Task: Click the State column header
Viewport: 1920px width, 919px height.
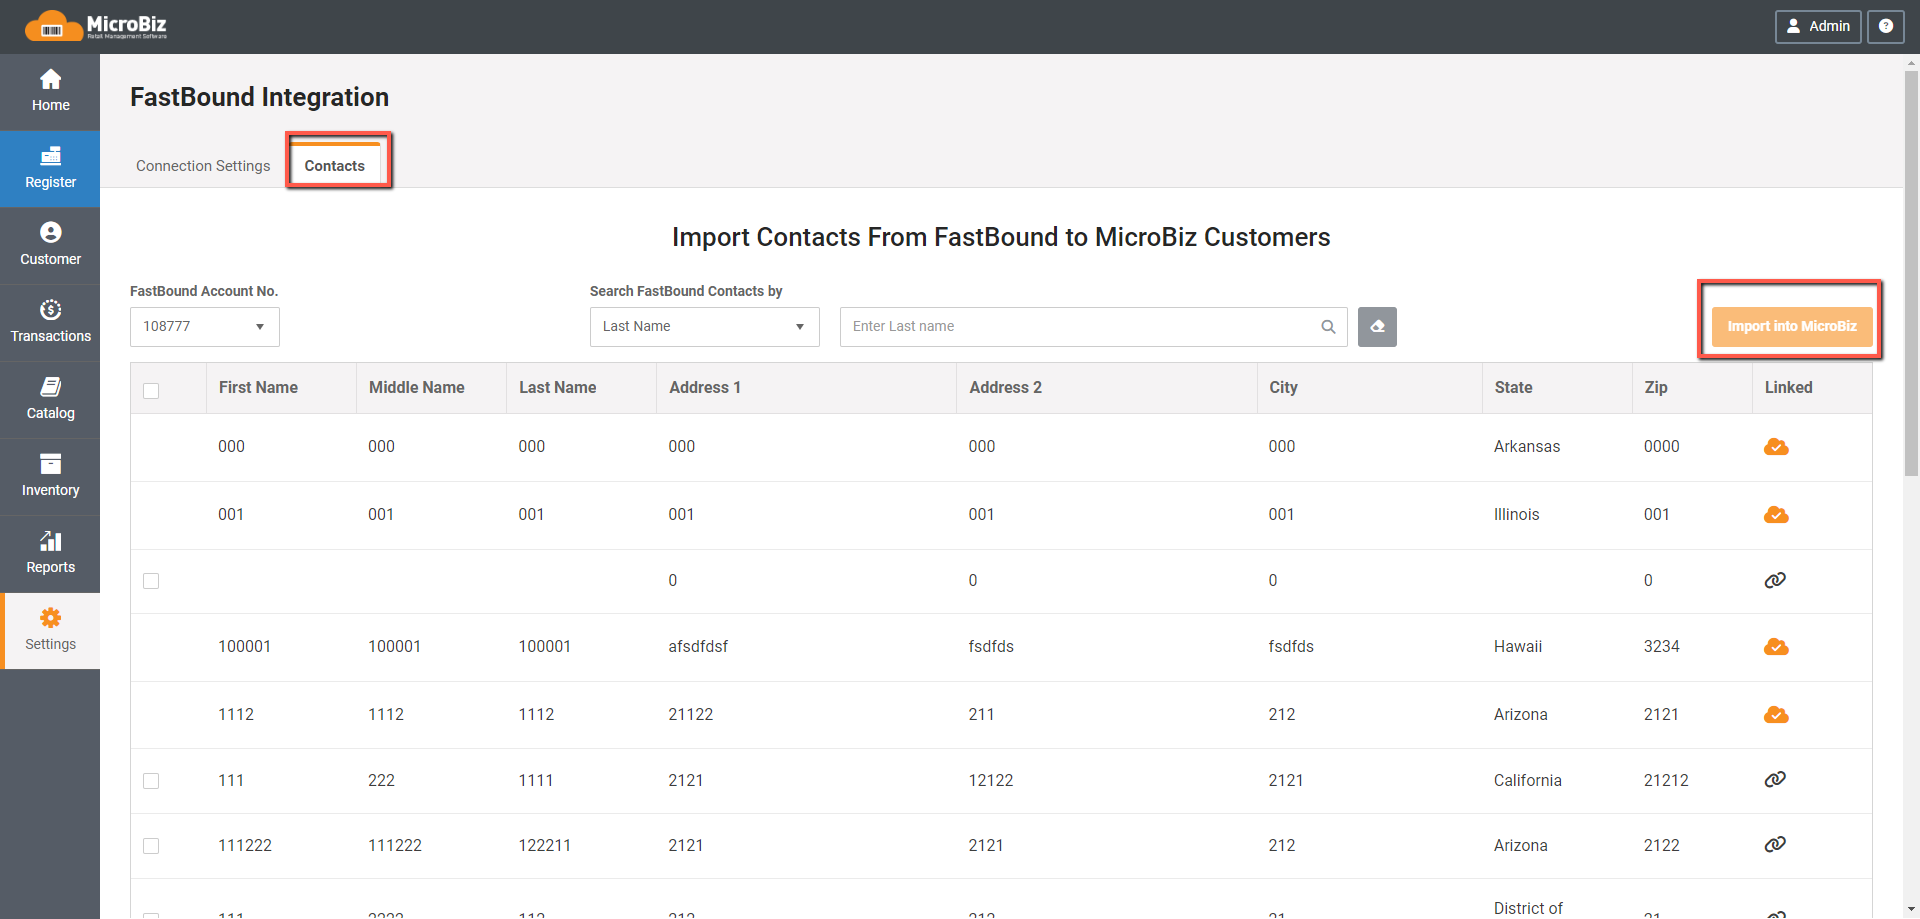Action: 1514,388
